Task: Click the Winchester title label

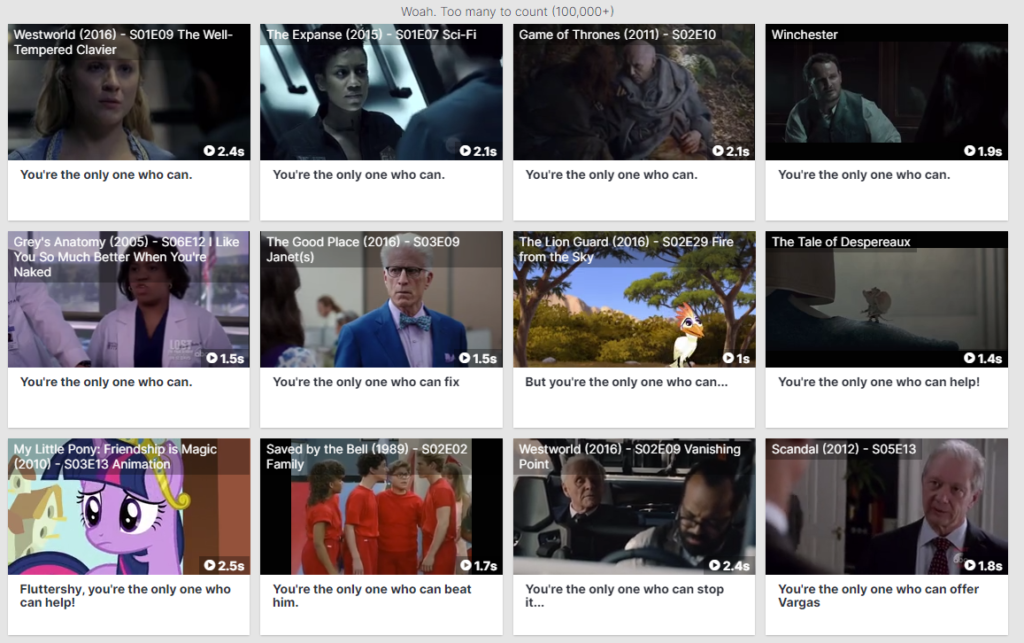Action: click(x=805, y=35)
